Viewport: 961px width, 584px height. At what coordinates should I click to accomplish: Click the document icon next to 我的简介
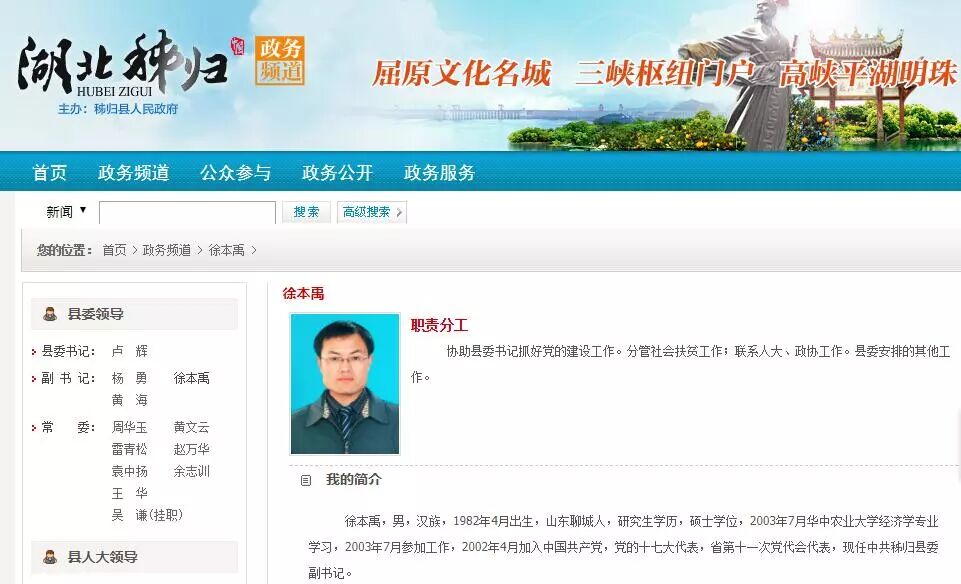306,480
